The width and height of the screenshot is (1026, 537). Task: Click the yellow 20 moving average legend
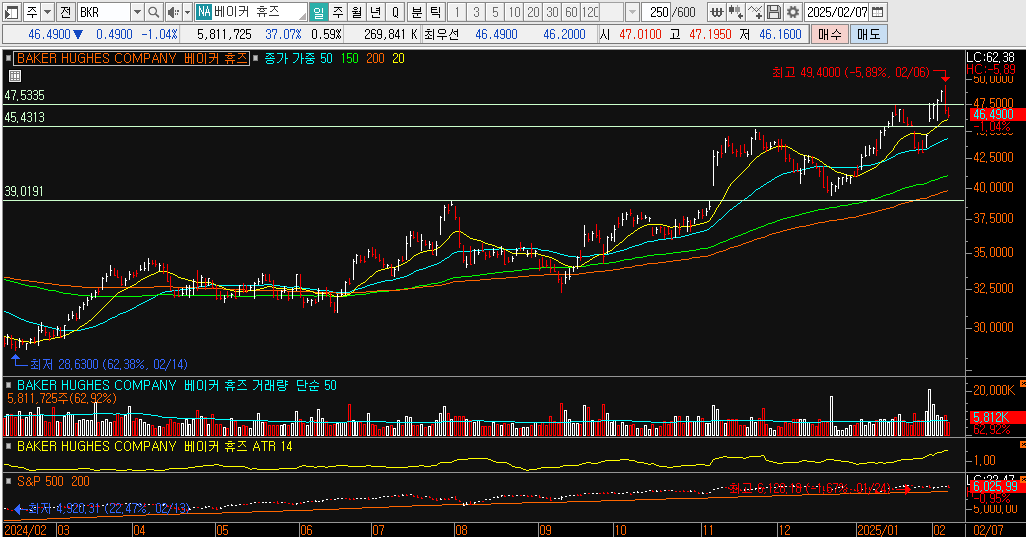point(398,59)
